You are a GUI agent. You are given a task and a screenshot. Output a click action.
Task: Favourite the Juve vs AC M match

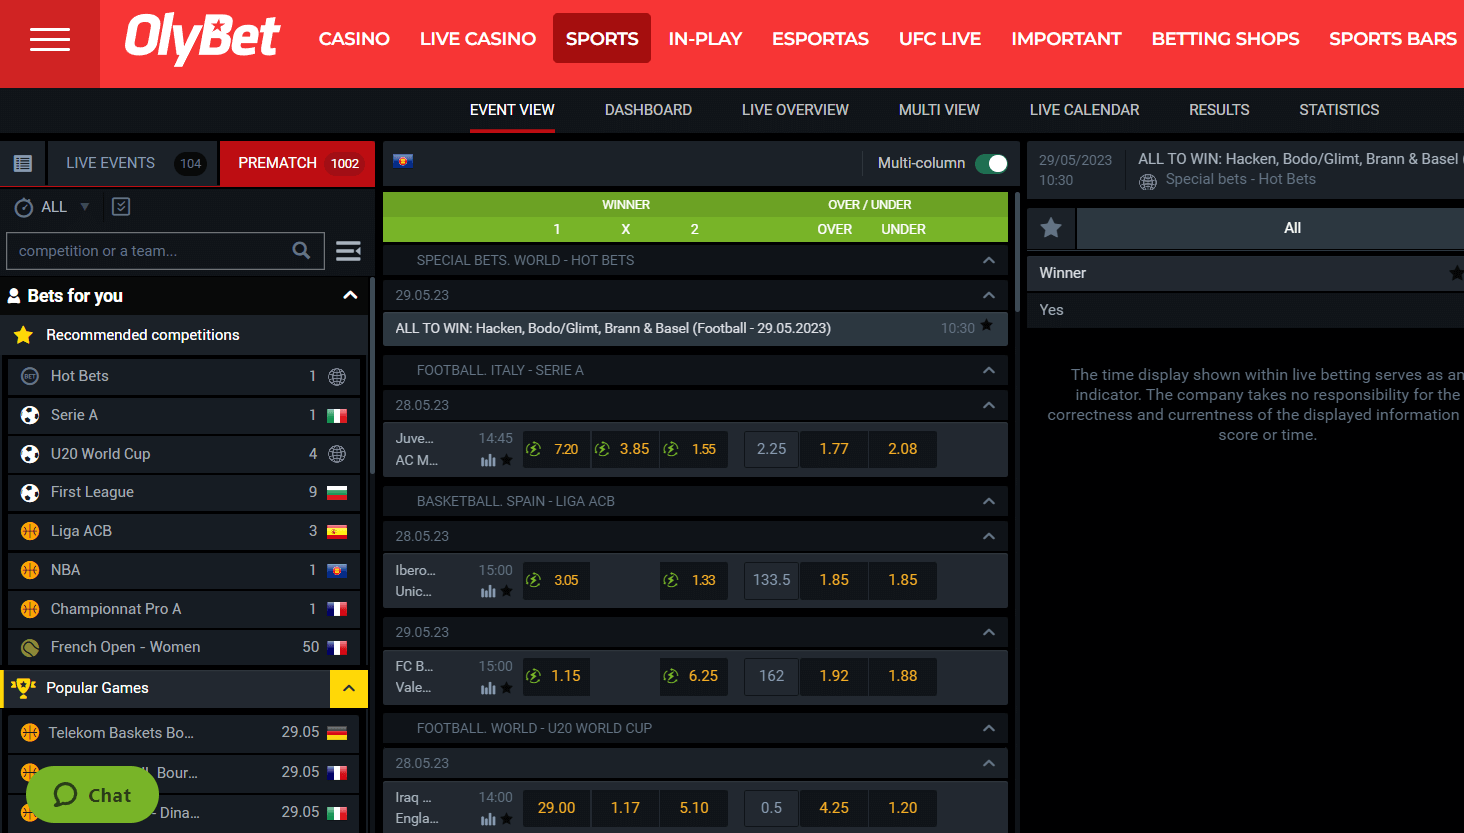[x=507, y=460]
